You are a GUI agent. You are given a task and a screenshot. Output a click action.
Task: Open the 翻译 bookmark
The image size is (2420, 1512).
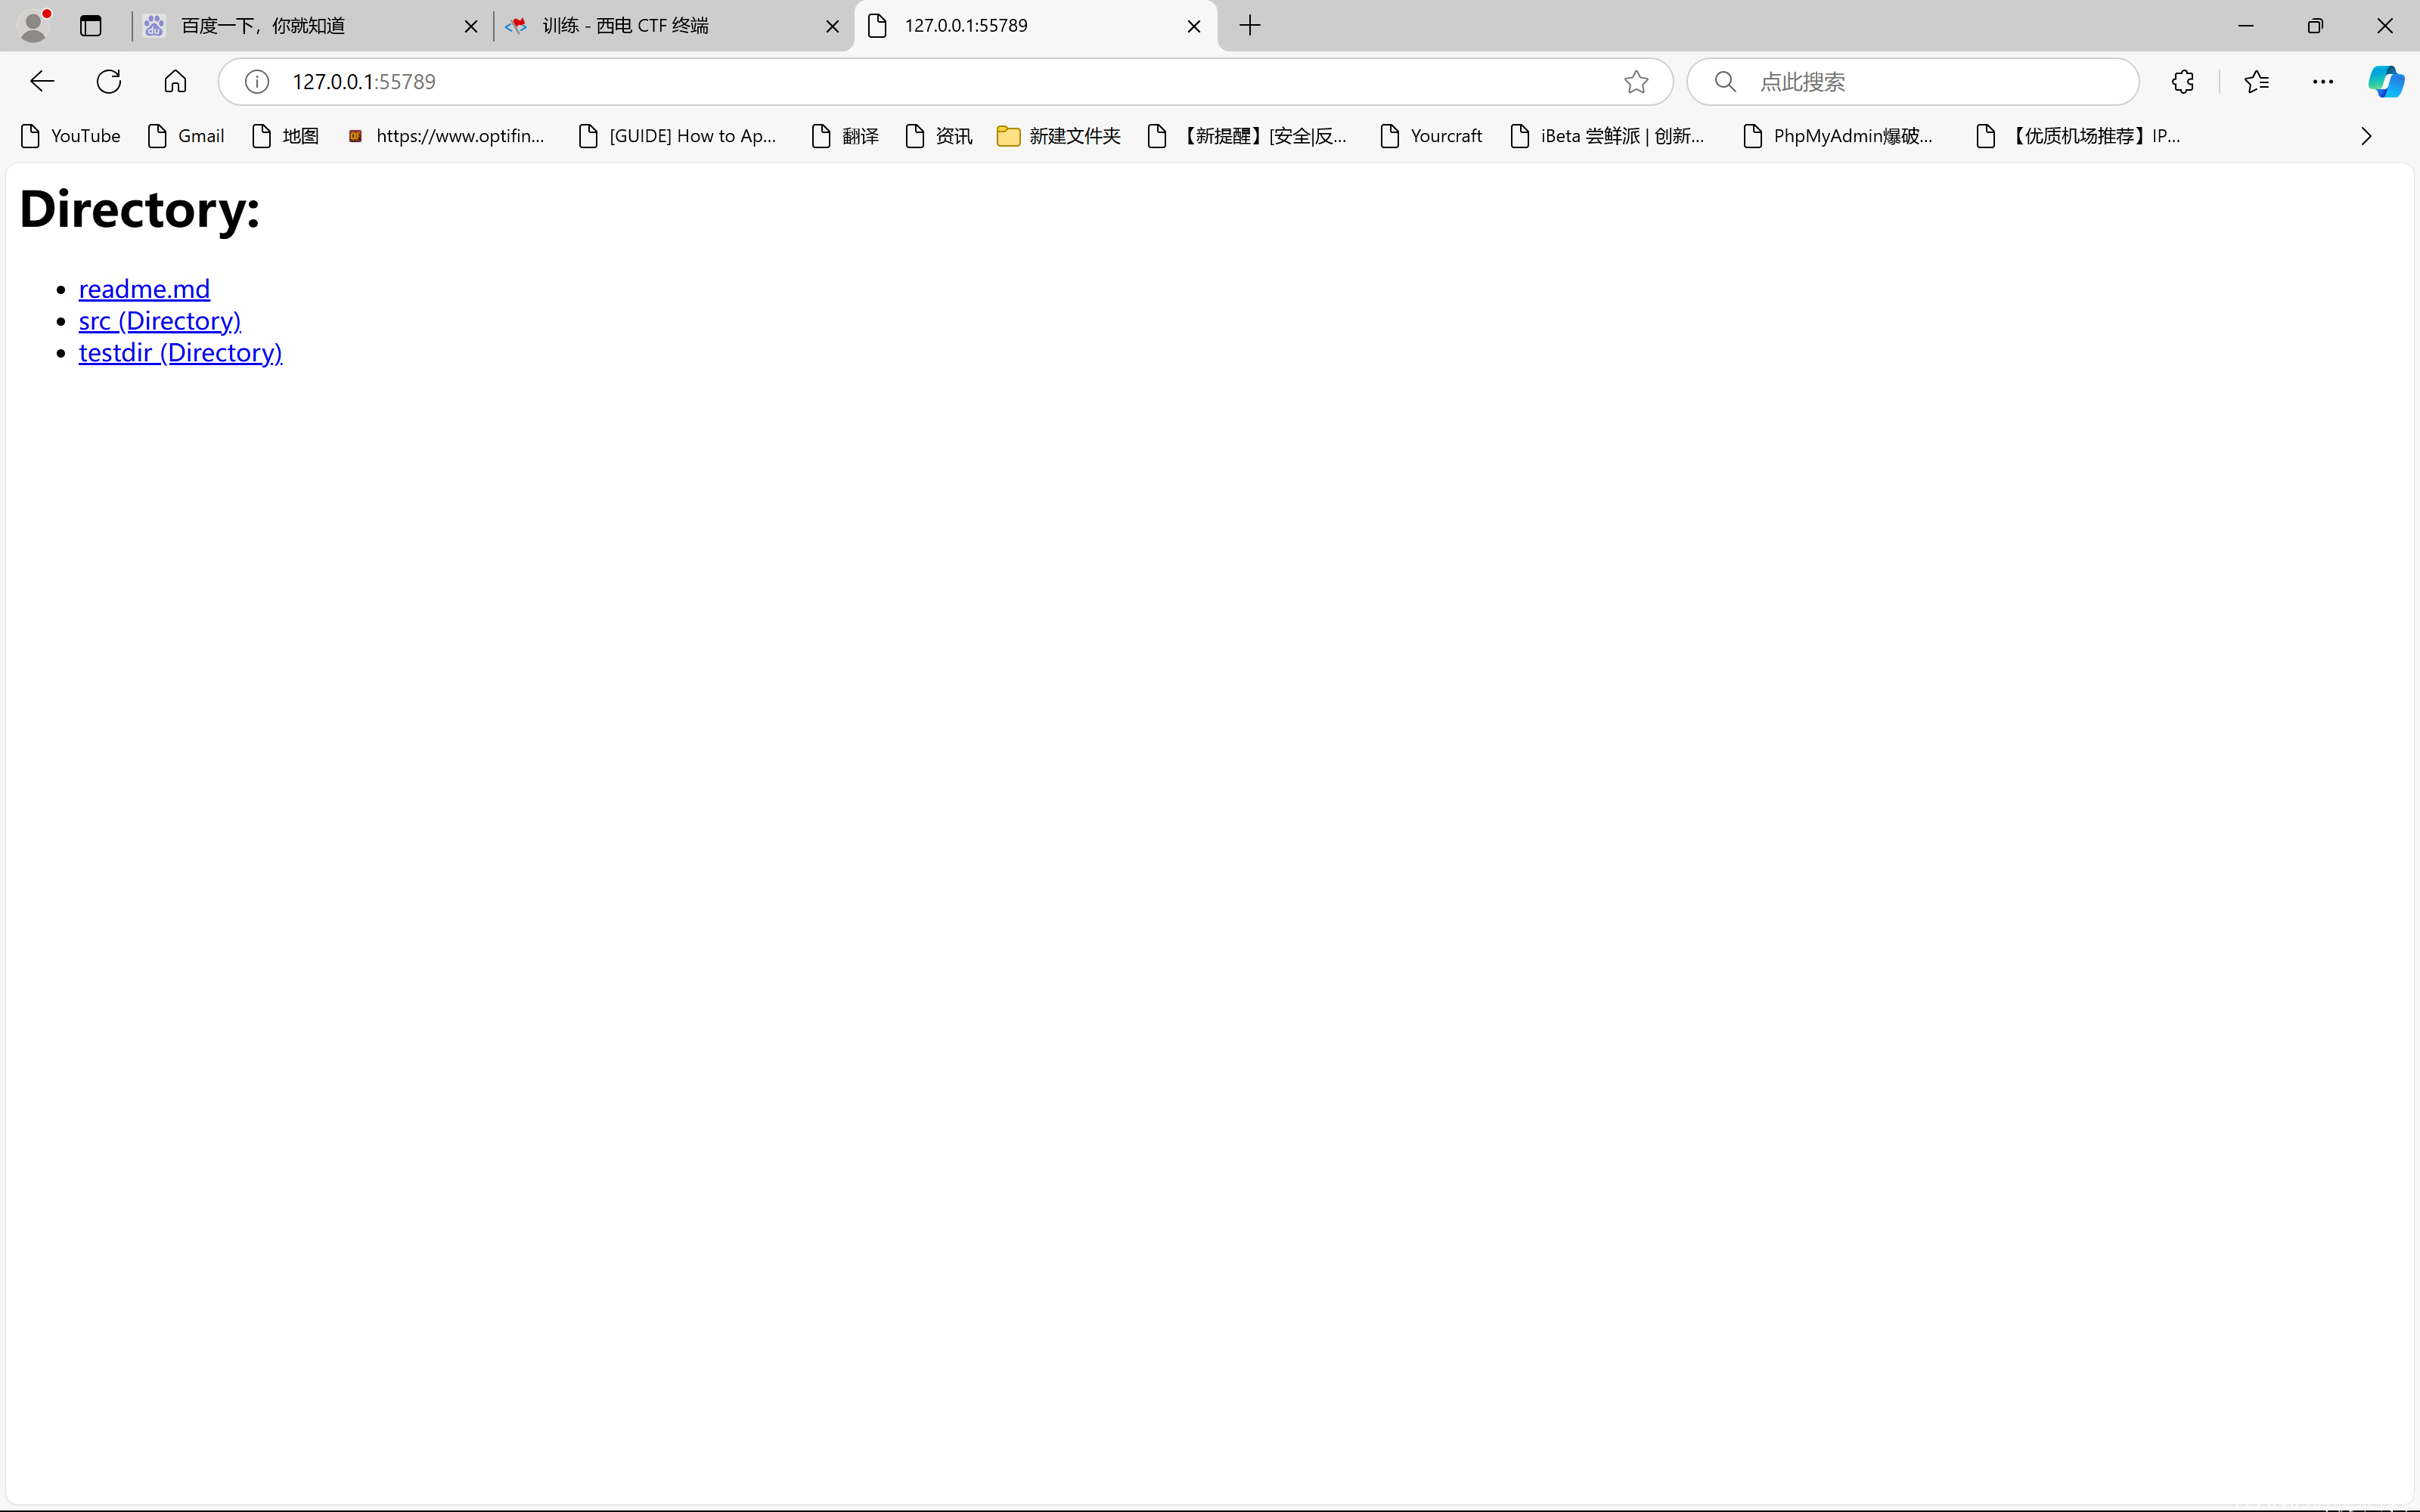coord(846,136)
